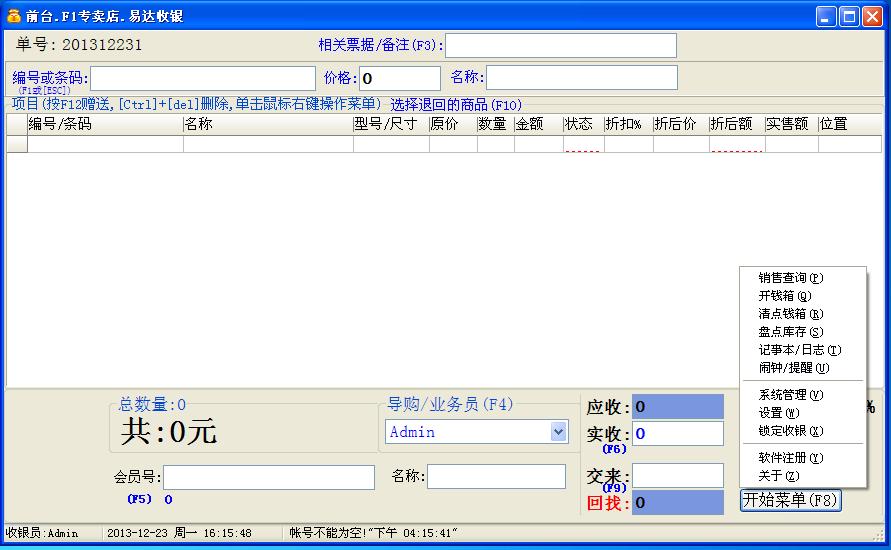Open 闹钟/提醒 menu option
Viewport: 891px width, 550px height.
coord(793,368)
